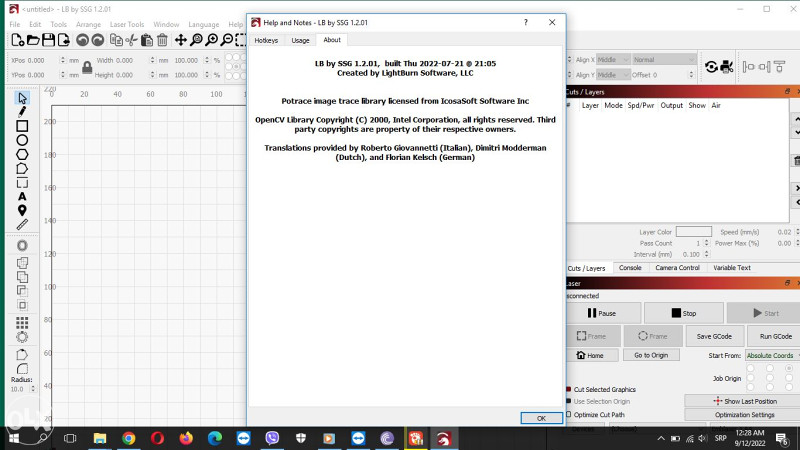
Task: Click the Optimization Settings button
Action: click(x=744, y=415)
